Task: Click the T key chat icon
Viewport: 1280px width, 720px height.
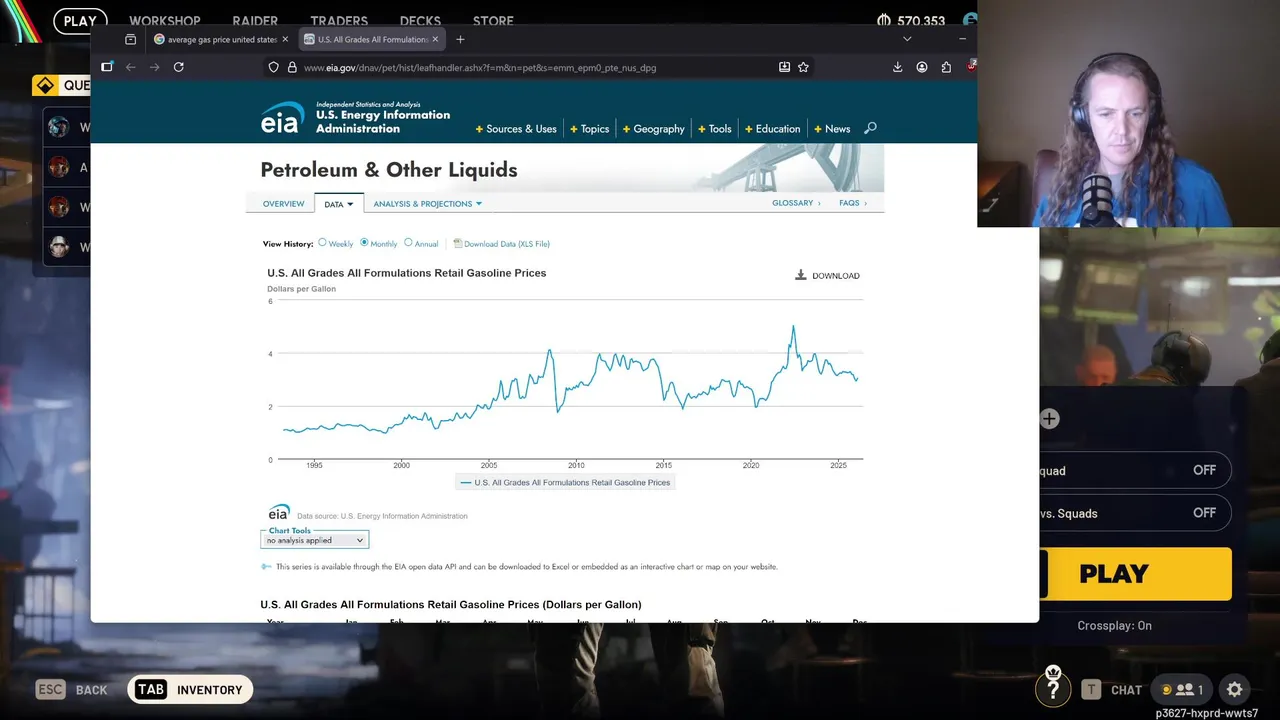Action: pyautogui.click(x=1091, y=689)
